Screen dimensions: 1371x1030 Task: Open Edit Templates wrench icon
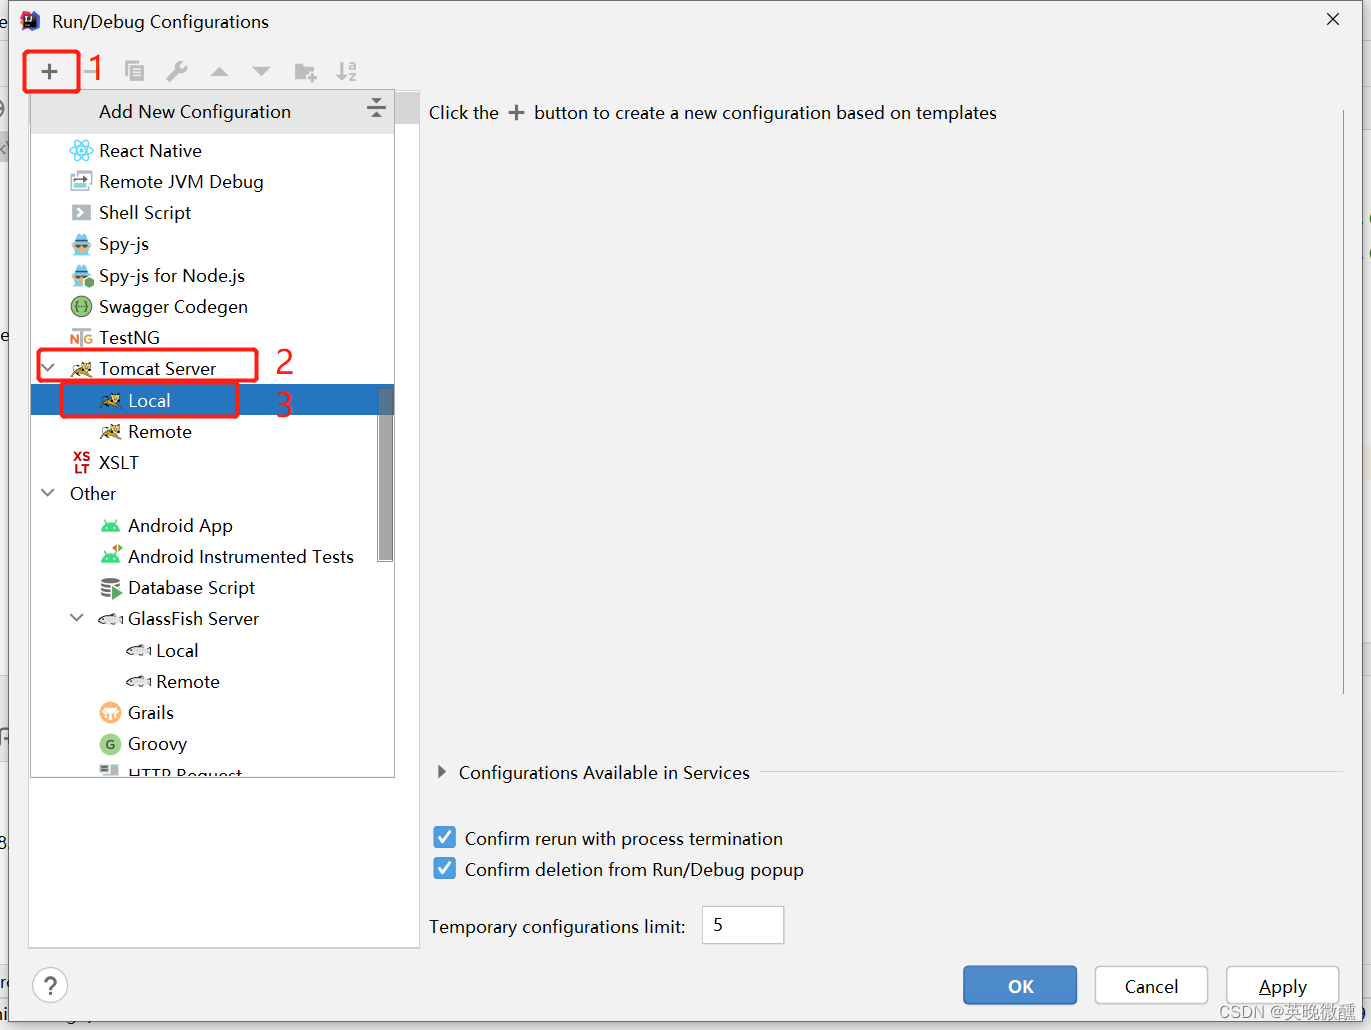(177, 71)
